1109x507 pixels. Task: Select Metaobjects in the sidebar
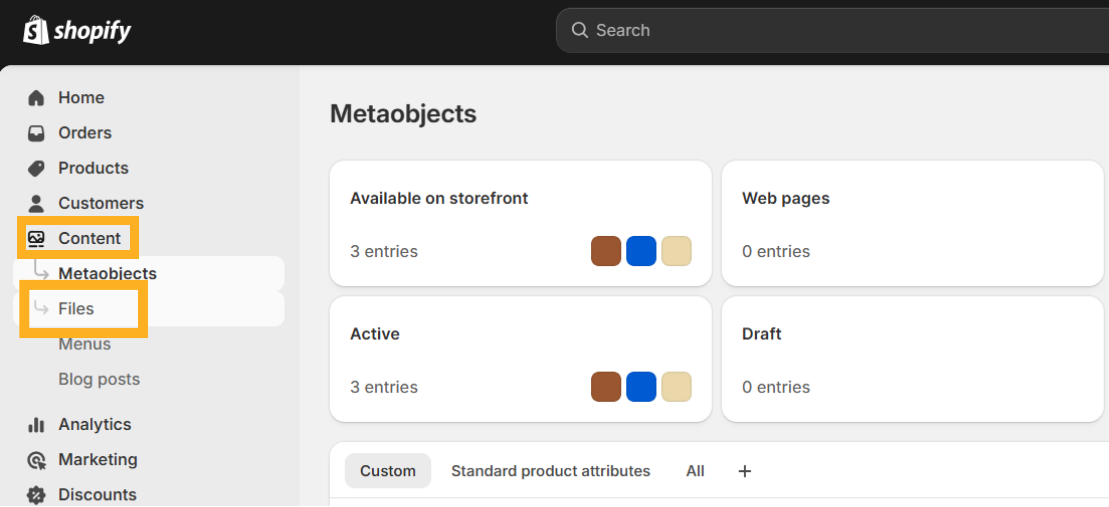point(107,273)
